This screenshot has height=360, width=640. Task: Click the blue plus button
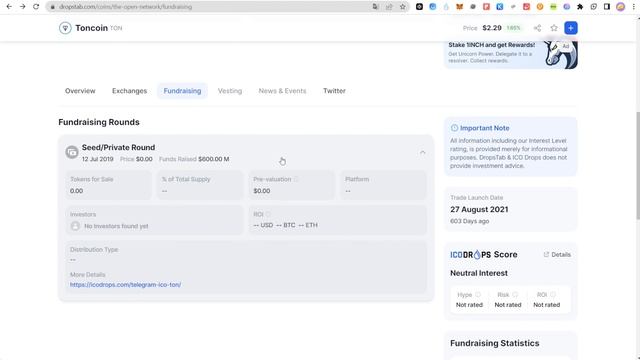tap(571, 28)
